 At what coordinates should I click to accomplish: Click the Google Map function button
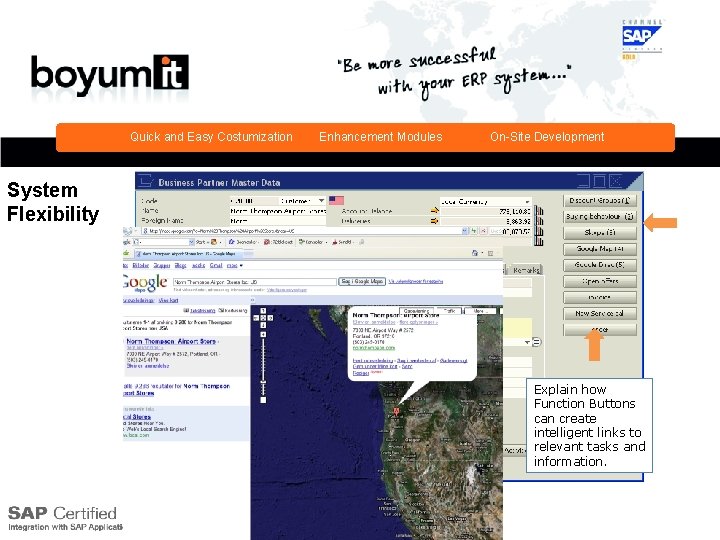600,249
